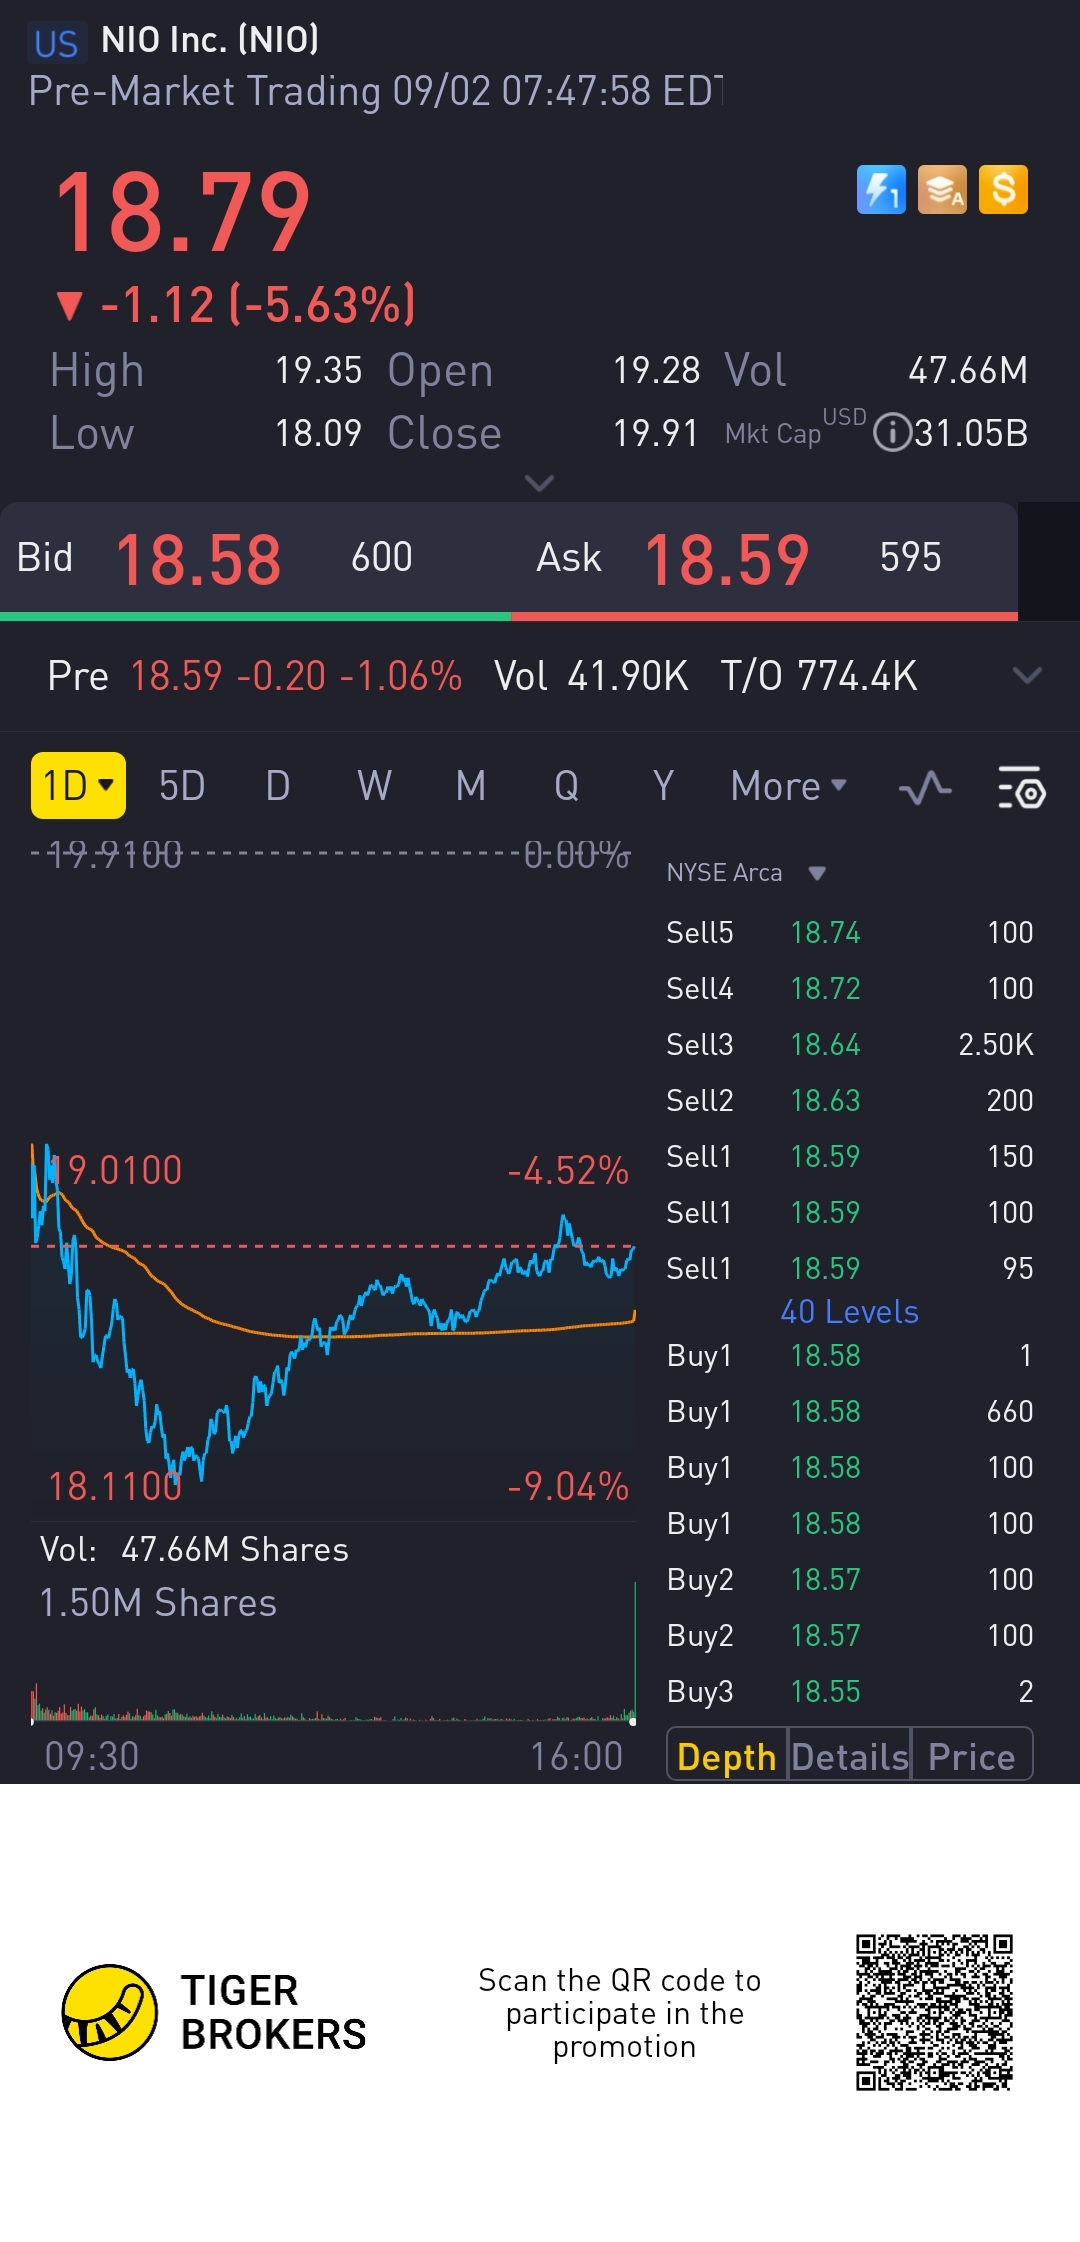Tap the Buy3 18.55 order row

coord(849,1691)
